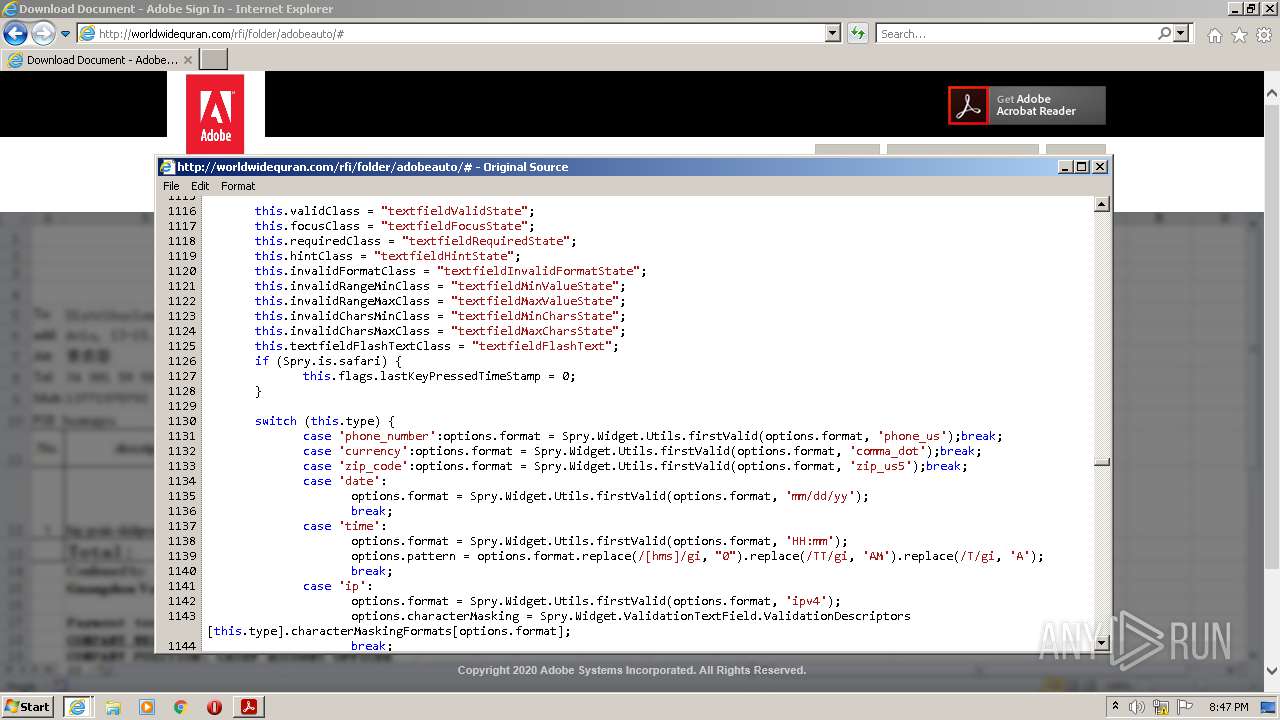
Task: Open Google Chrome taskbar icon
Action: 181,707
